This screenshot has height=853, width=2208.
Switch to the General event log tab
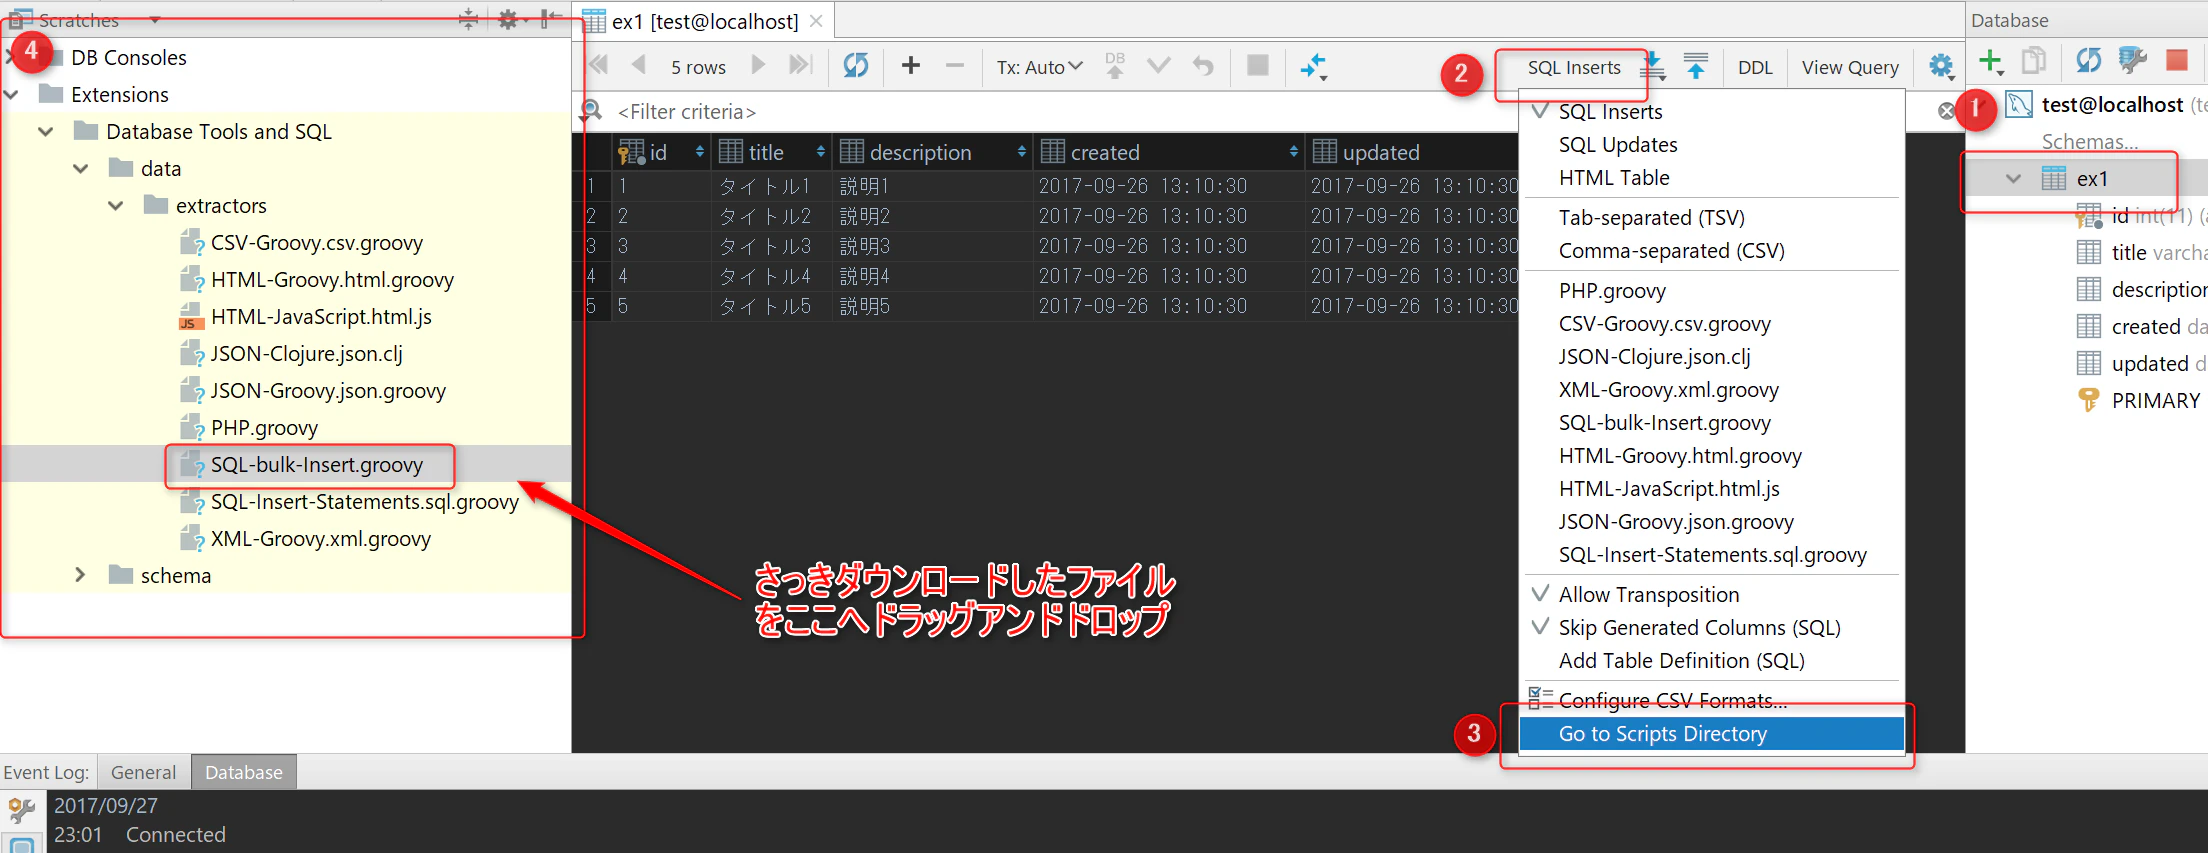point(143,772)
